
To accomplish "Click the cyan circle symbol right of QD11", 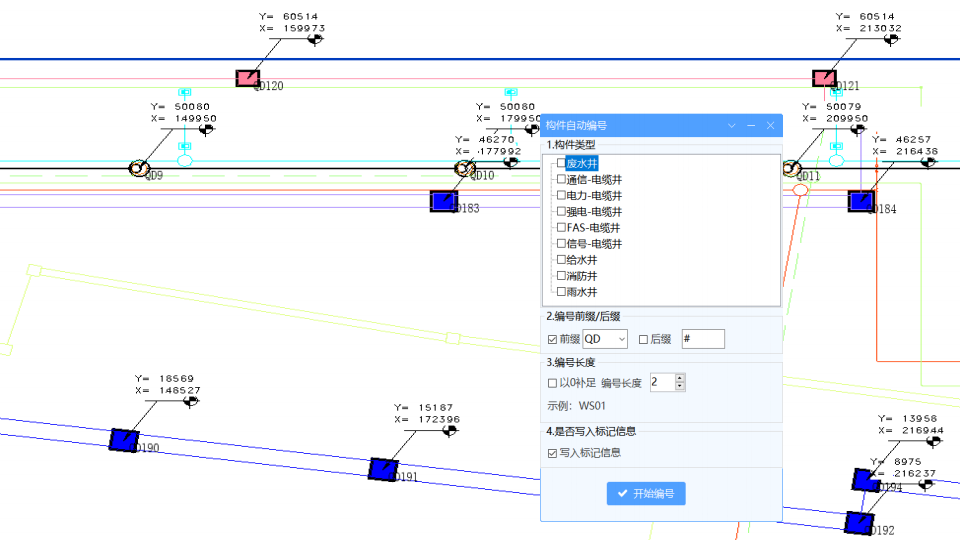I will pyautogui.click(x=836, y=160).
